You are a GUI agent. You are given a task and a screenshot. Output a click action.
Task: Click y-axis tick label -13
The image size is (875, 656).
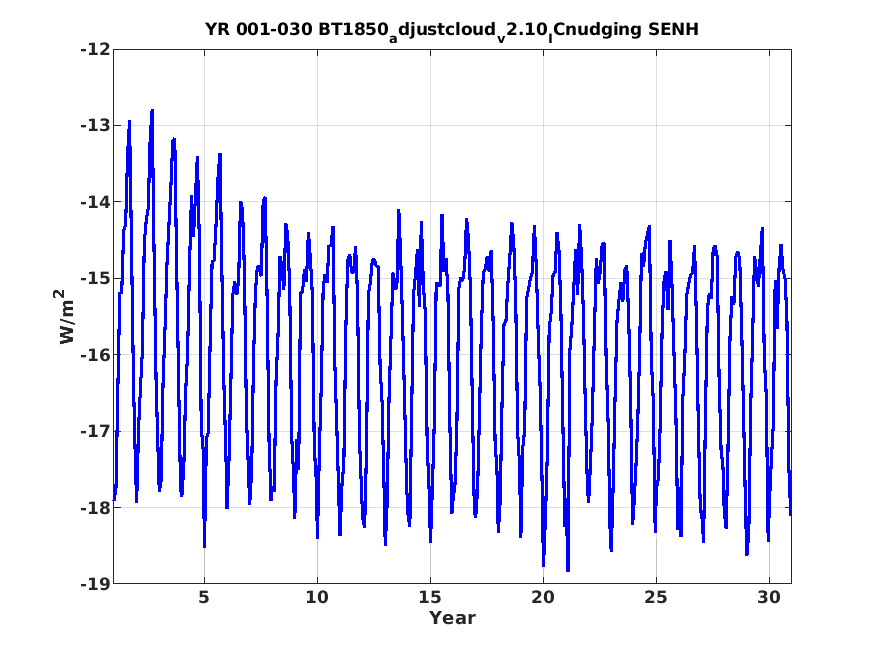tap(95, 126)
